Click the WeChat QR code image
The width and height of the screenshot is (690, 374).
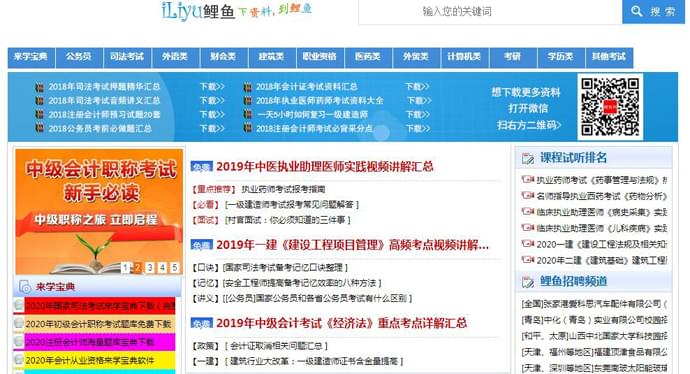(x=610, y=106)
